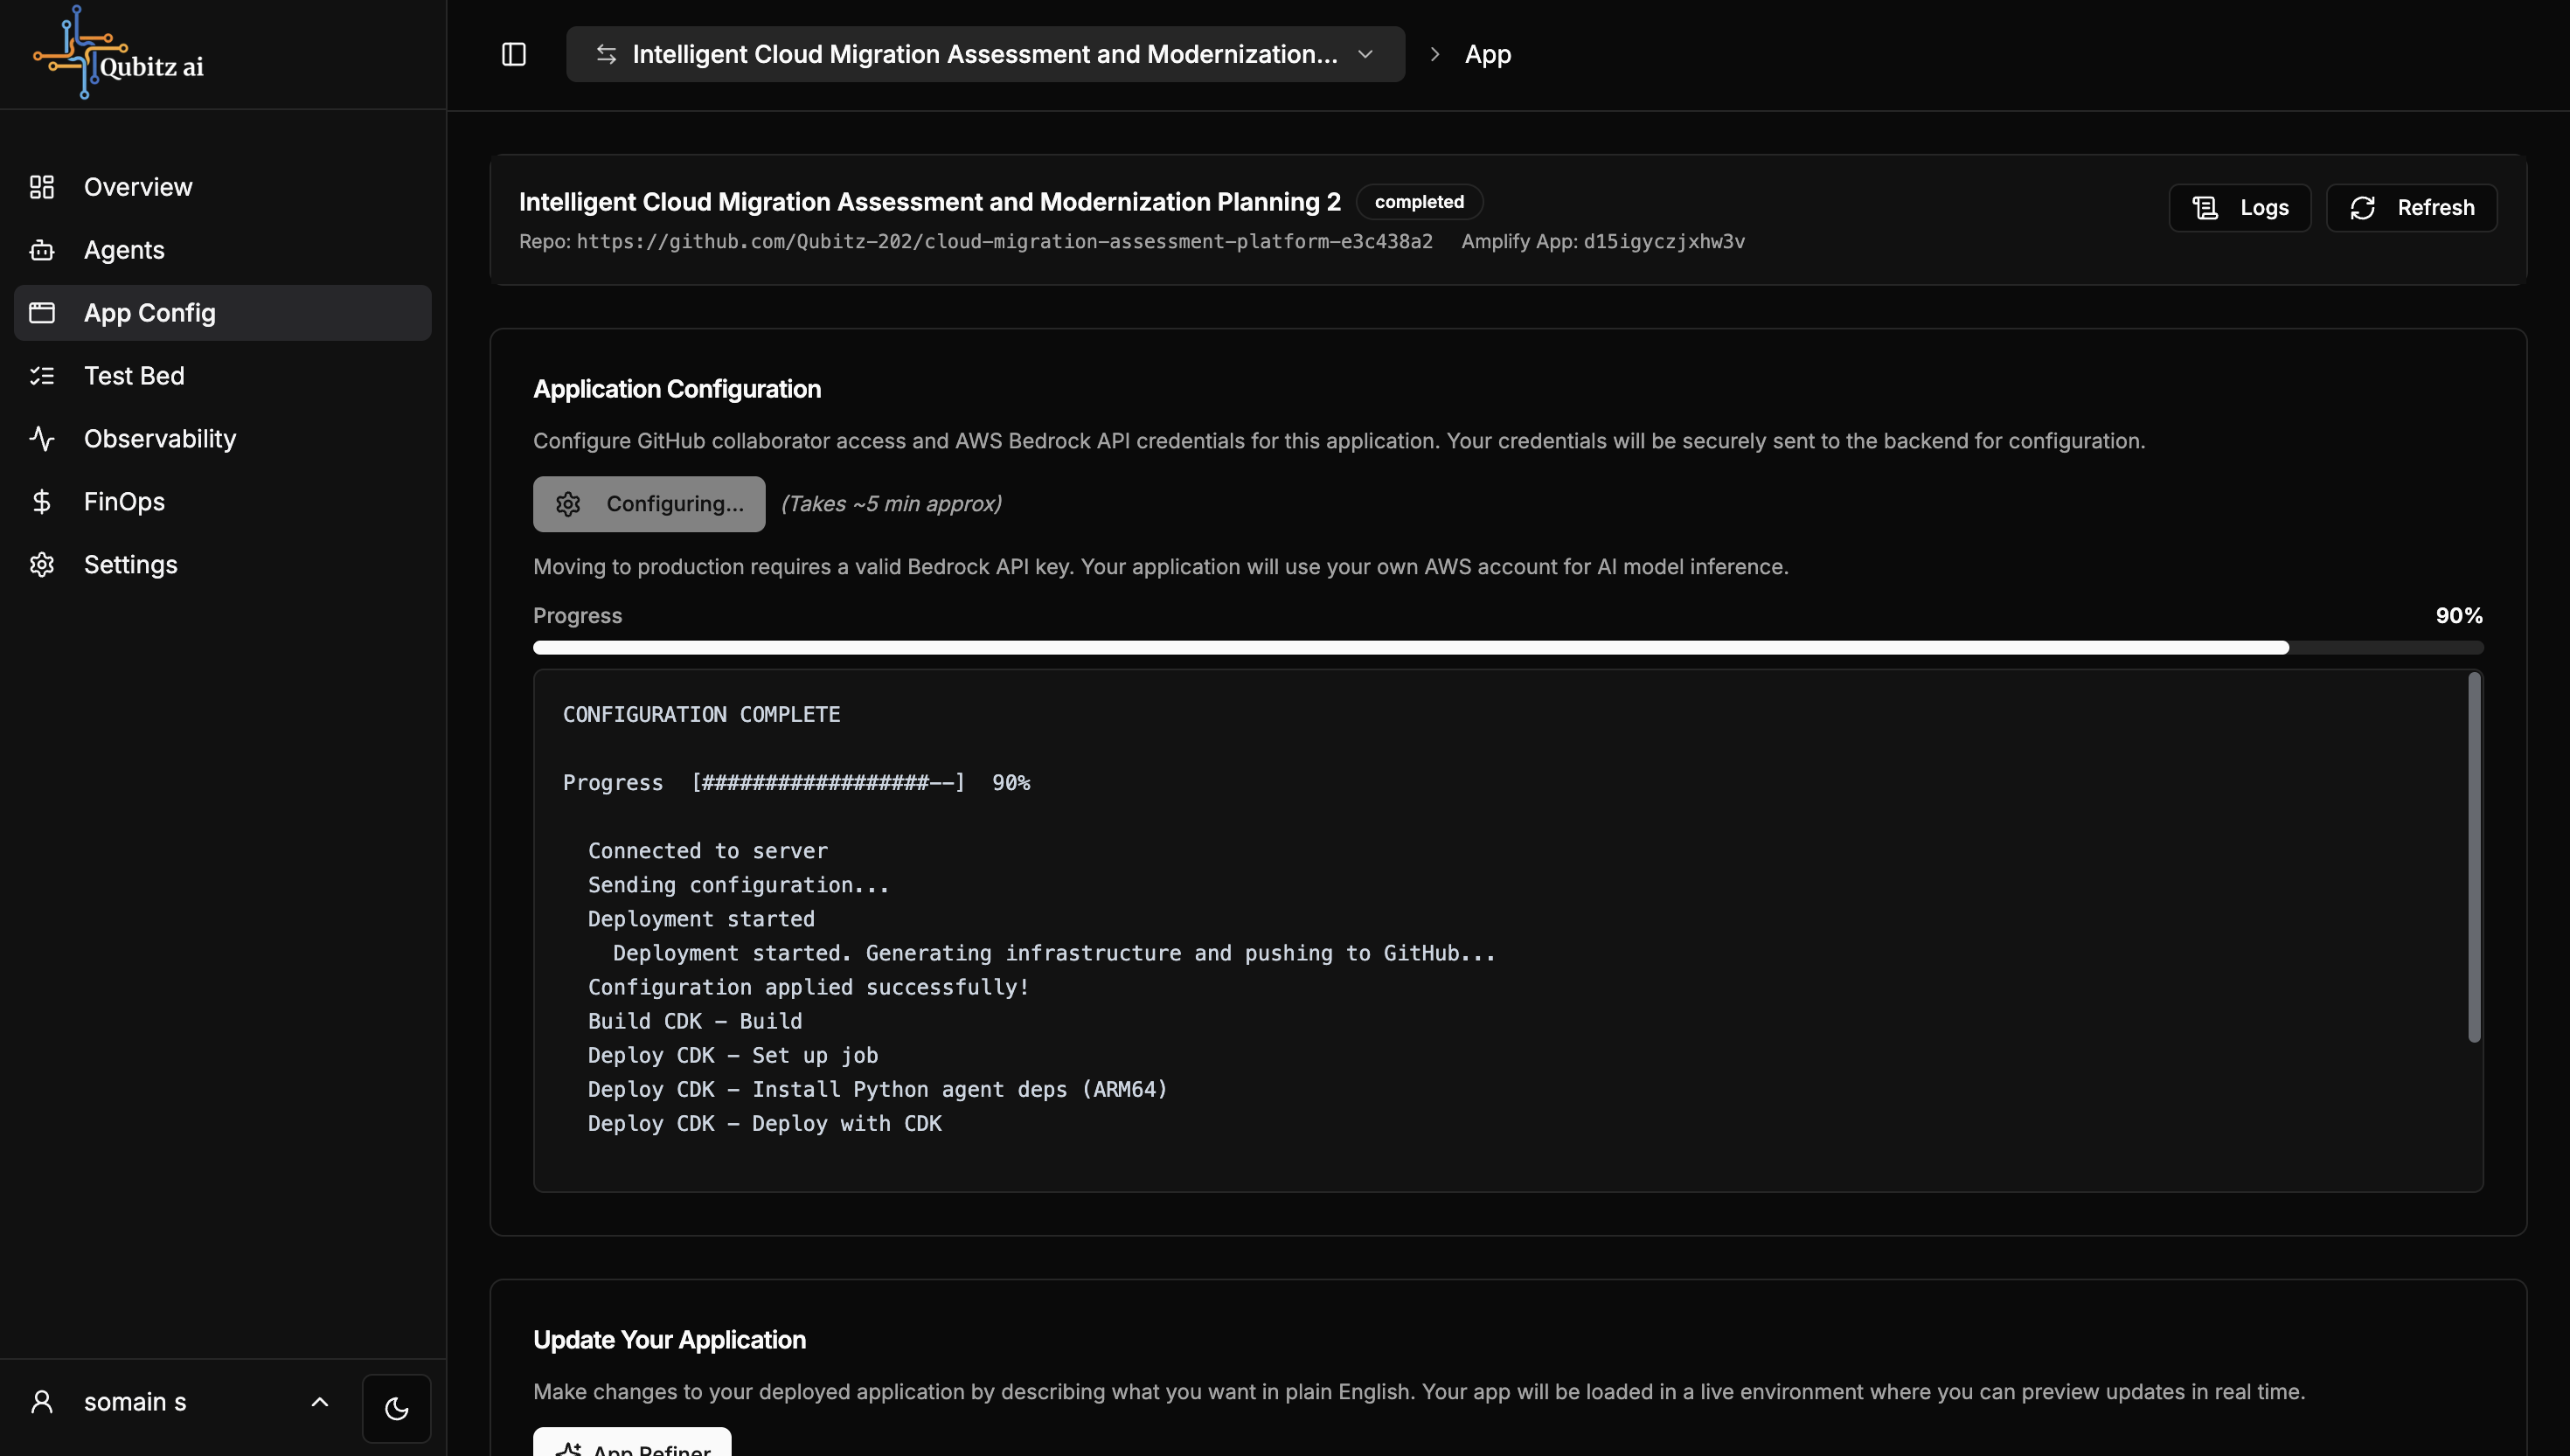
Task: Click the user profile avatar icon
Action: (x=42, y=1401)
